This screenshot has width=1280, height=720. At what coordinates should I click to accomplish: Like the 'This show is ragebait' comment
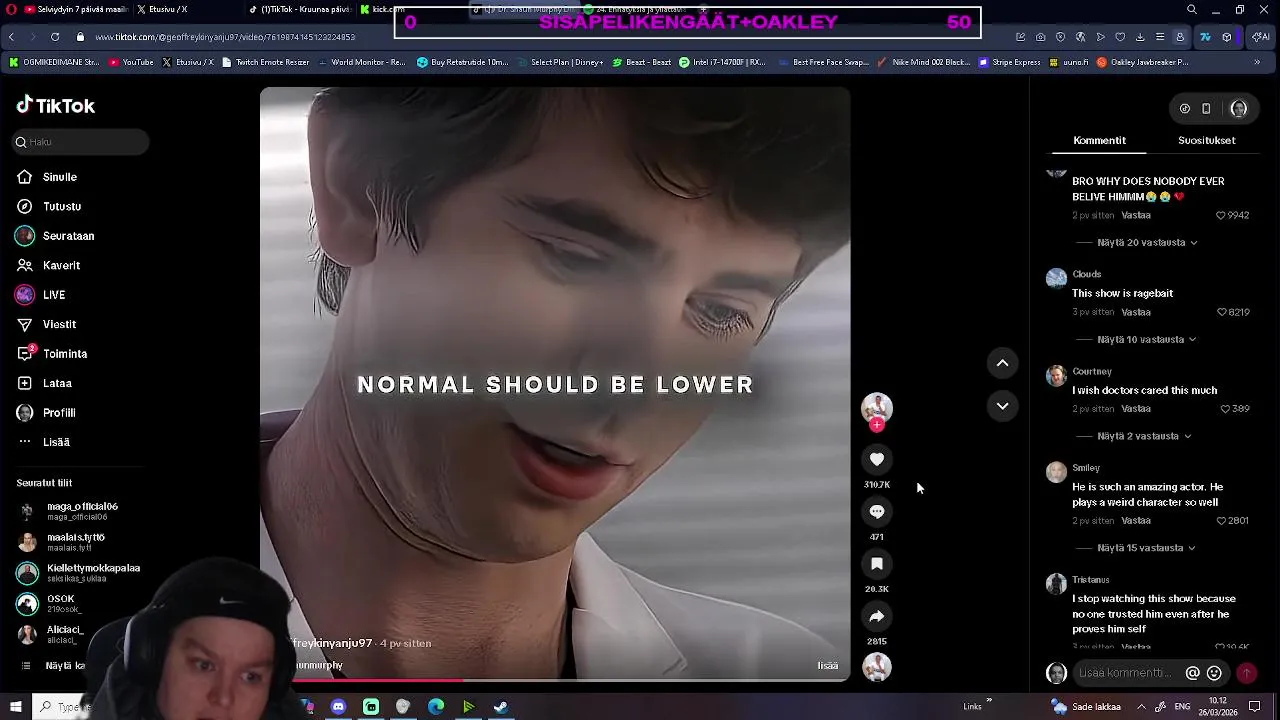pos(1221,312)
